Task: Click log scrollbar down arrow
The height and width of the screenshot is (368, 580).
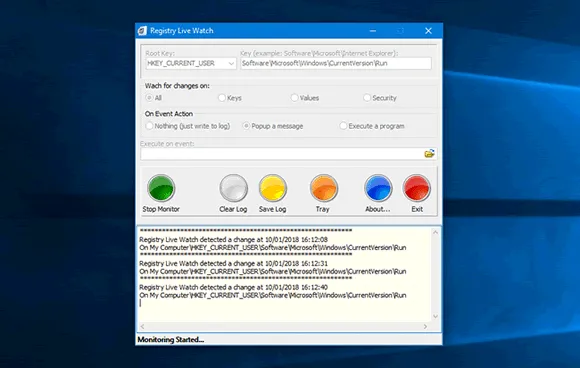Action: coord(435,317)
